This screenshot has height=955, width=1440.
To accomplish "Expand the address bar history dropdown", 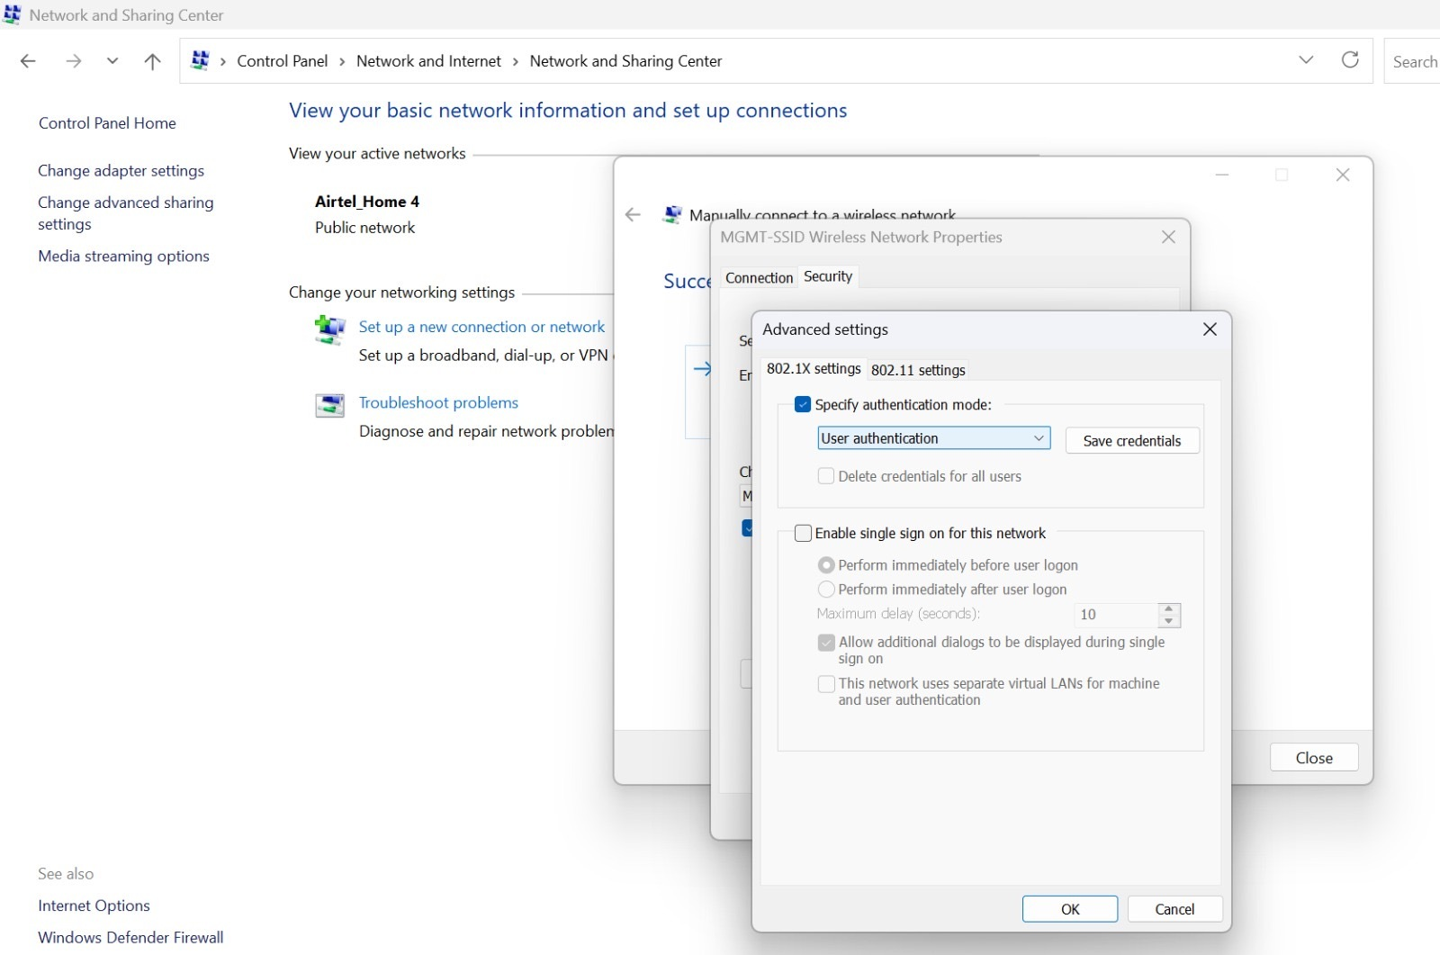I will click(1306, 60).
